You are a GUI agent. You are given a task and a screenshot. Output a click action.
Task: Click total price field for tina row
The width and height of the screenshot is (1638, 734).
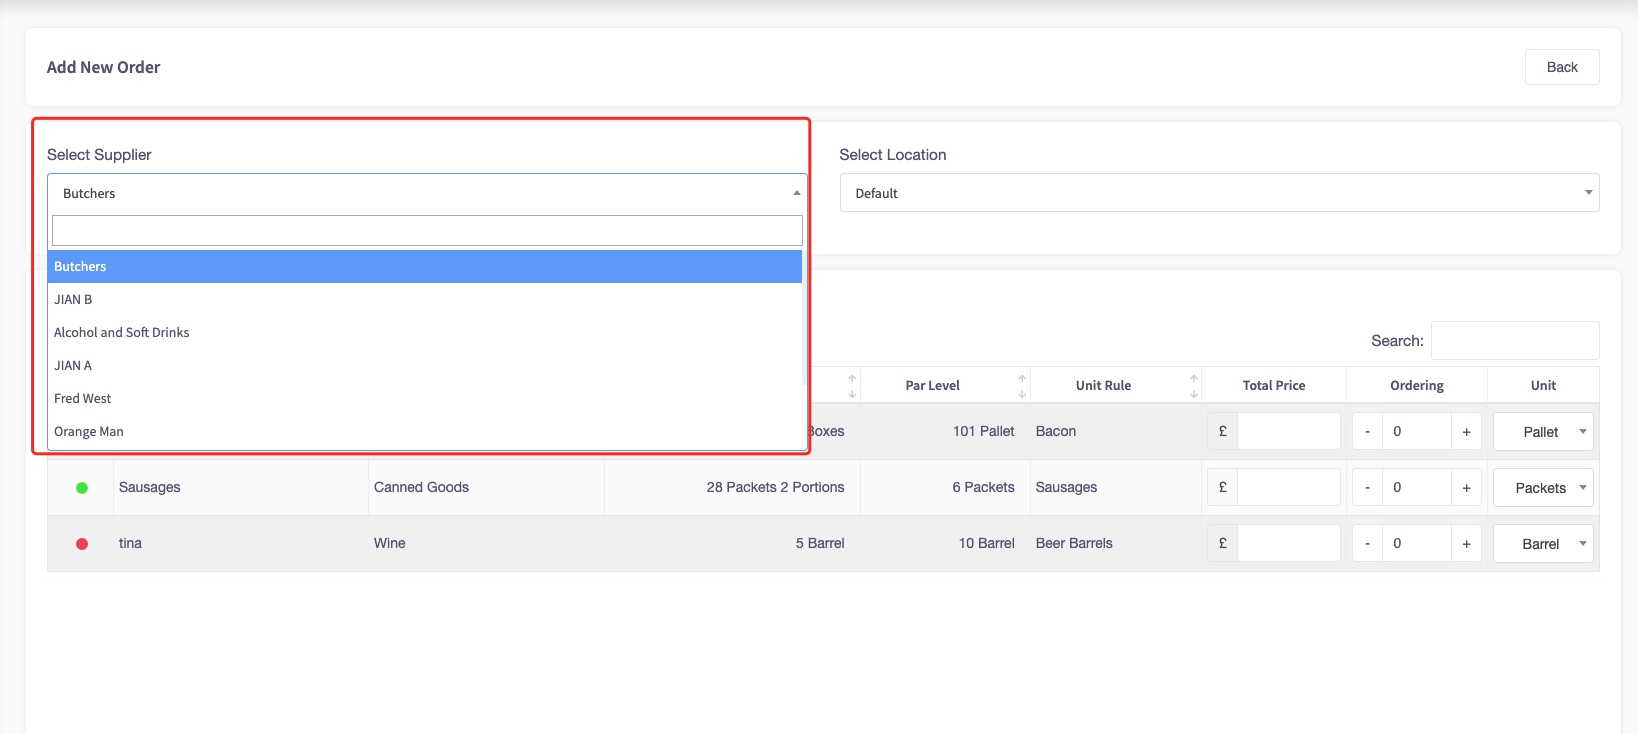1289,544
